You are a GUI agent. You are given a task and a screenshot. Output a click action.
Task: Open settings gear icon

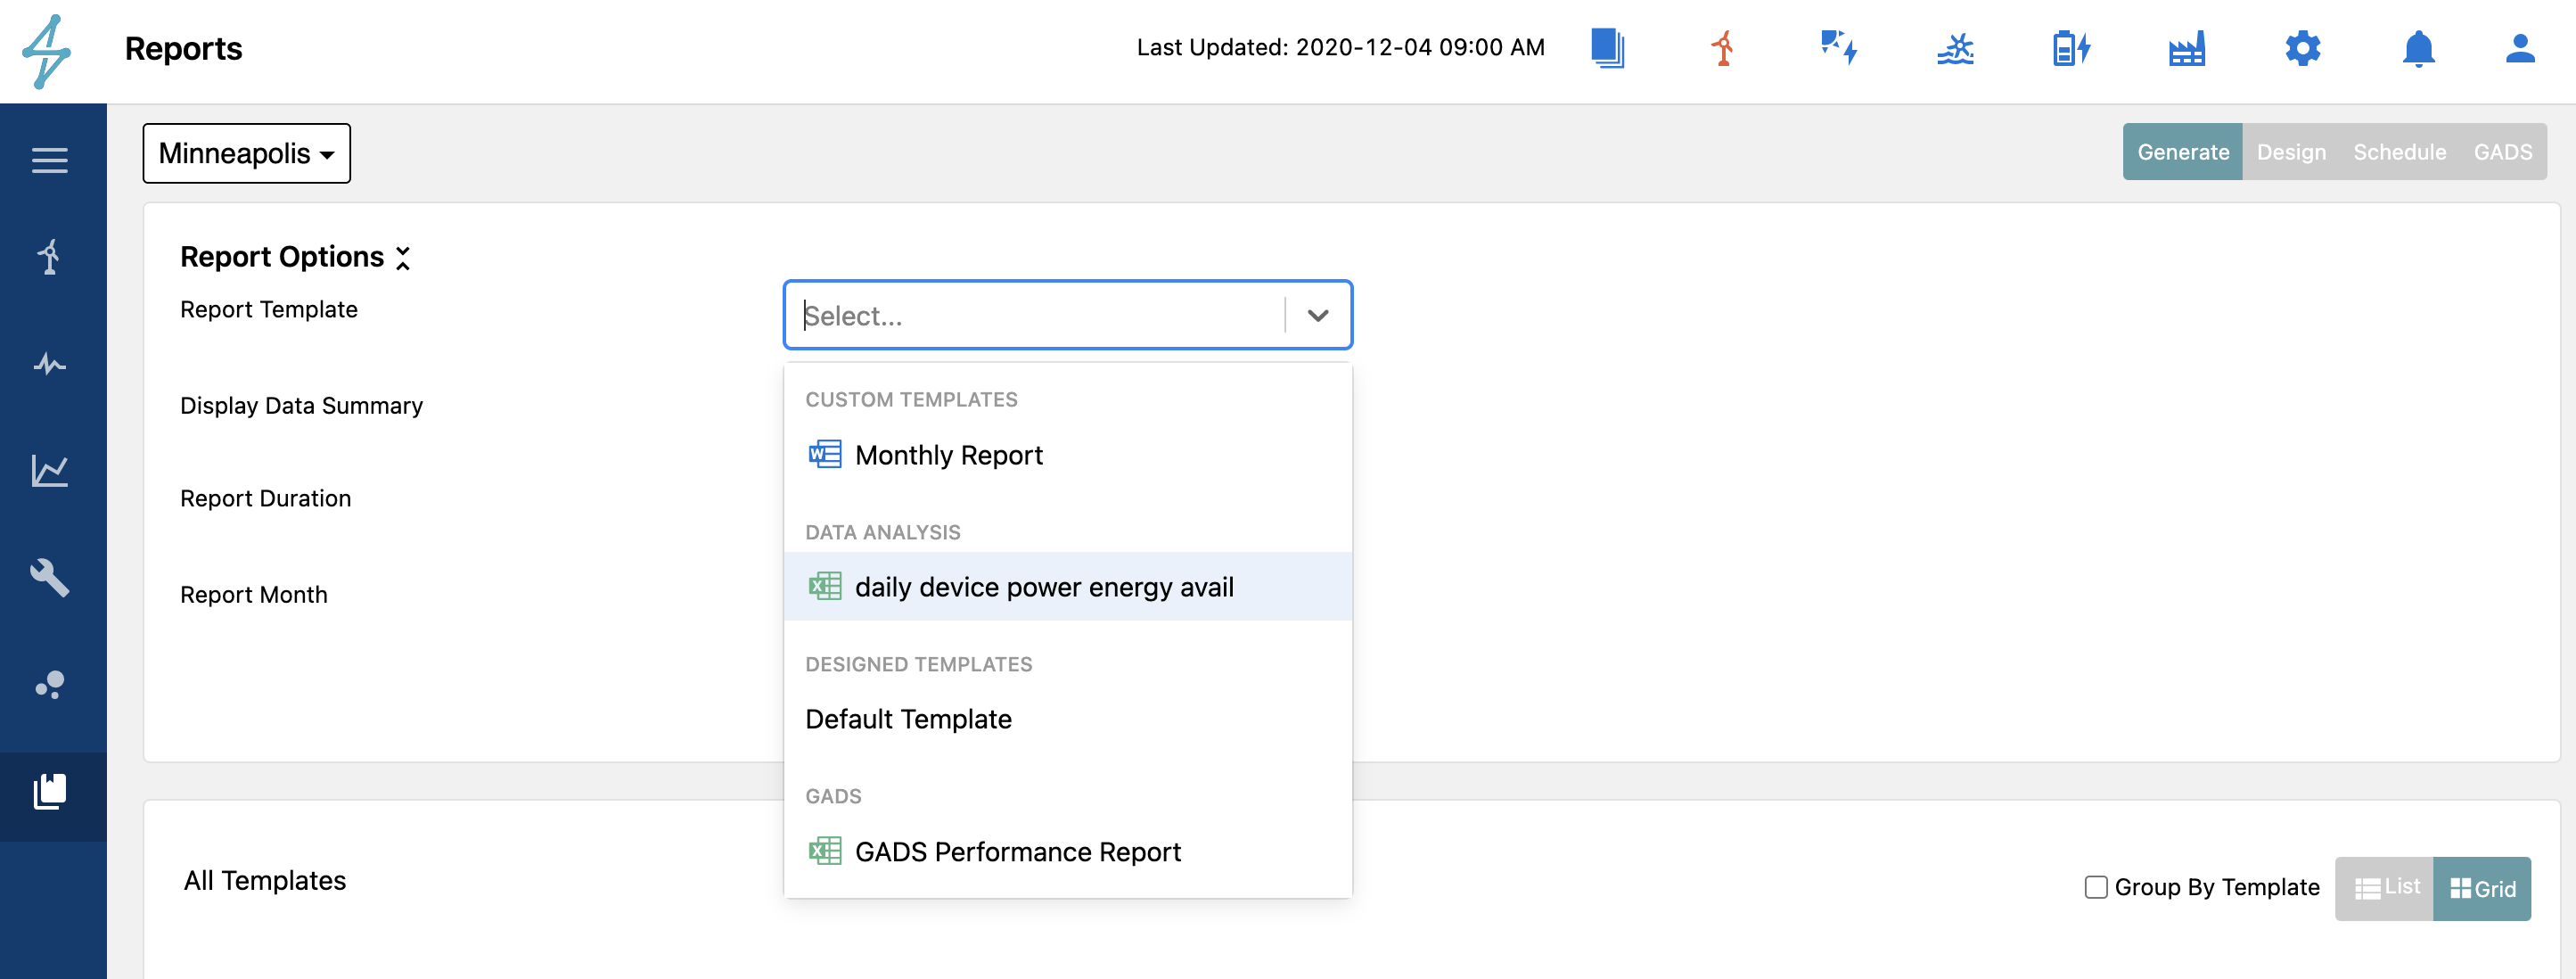tap(2302, 48)
